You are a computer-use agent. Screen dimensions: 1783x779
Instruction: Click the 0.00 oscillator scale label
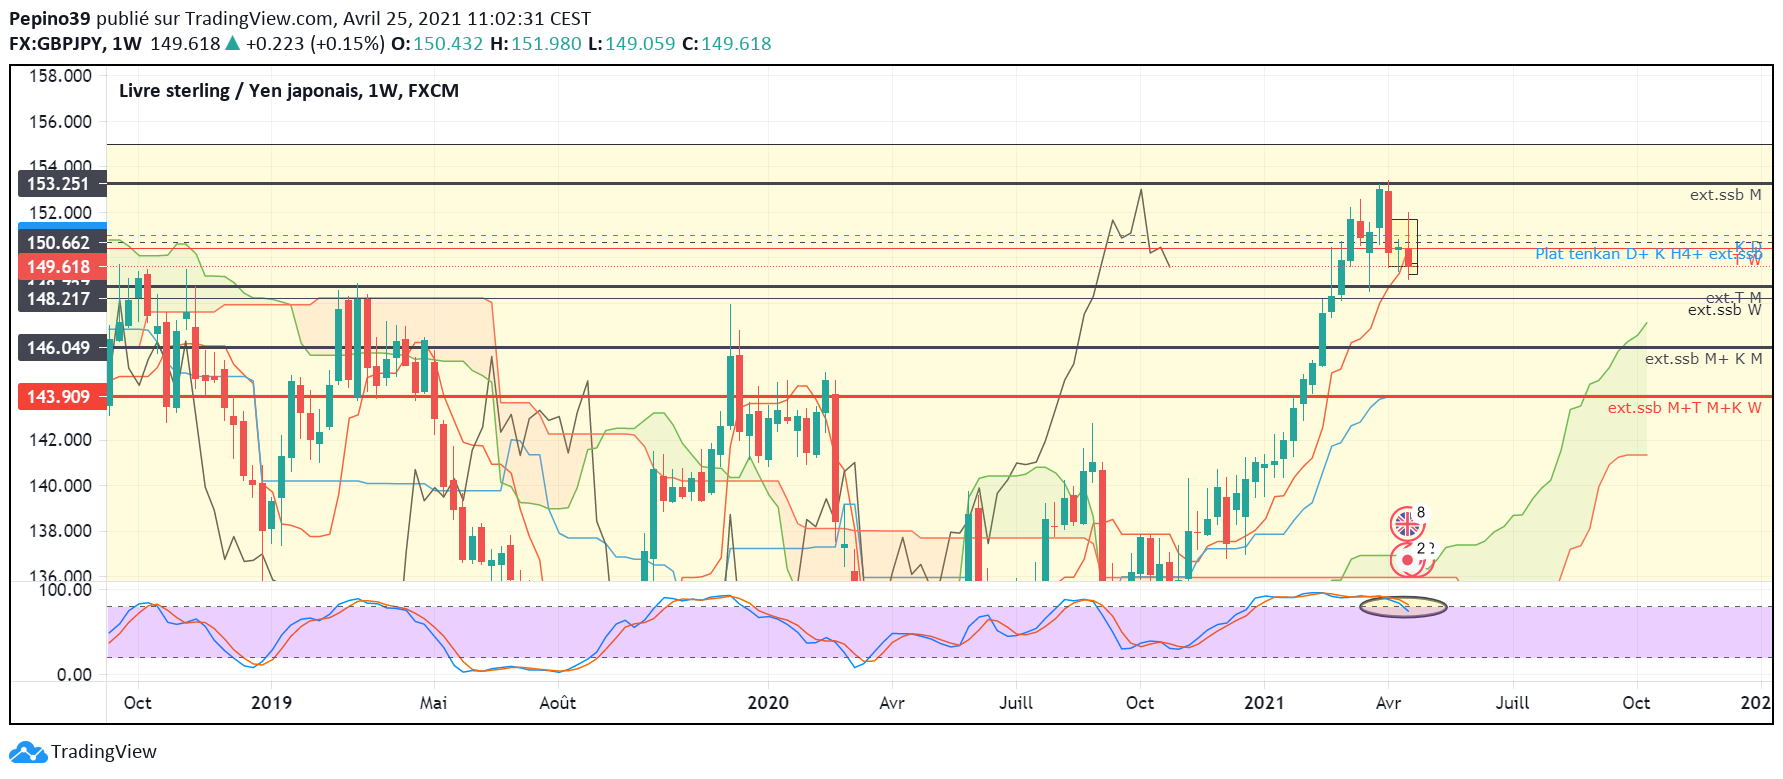(75, 675)
